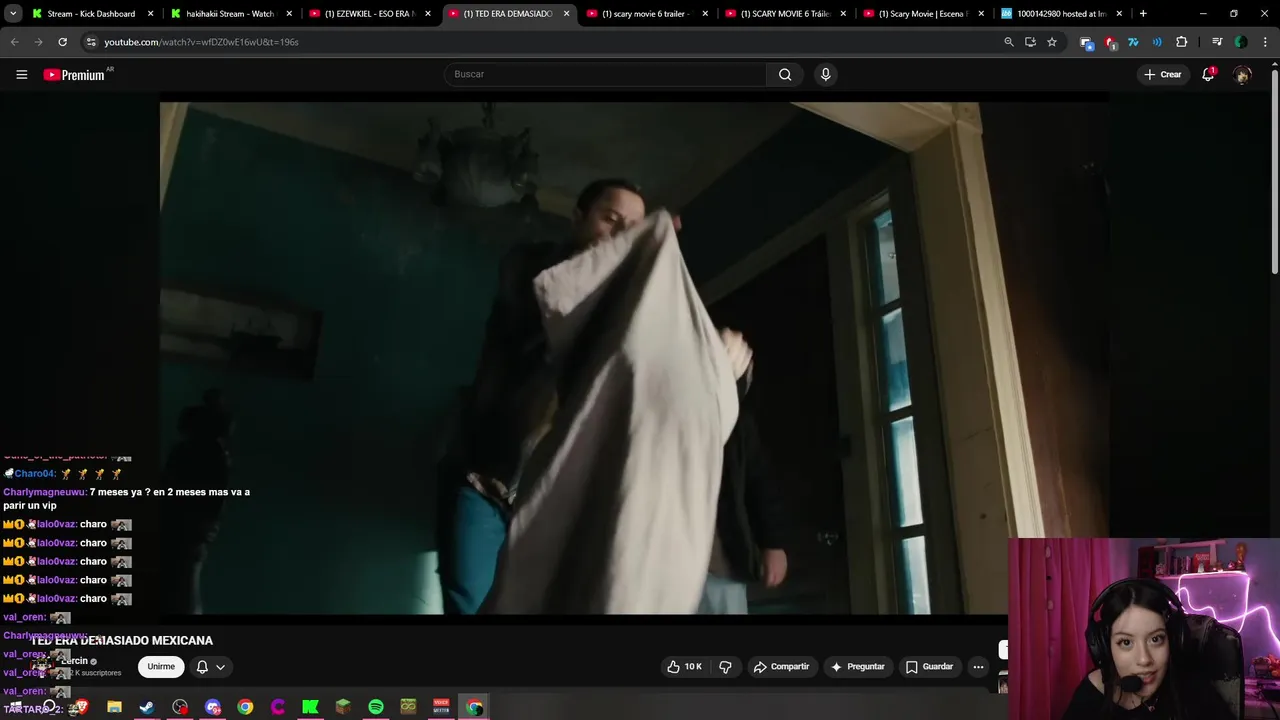
Task: Open Spotify from the taskbar
Action: (x=376, y=707)
